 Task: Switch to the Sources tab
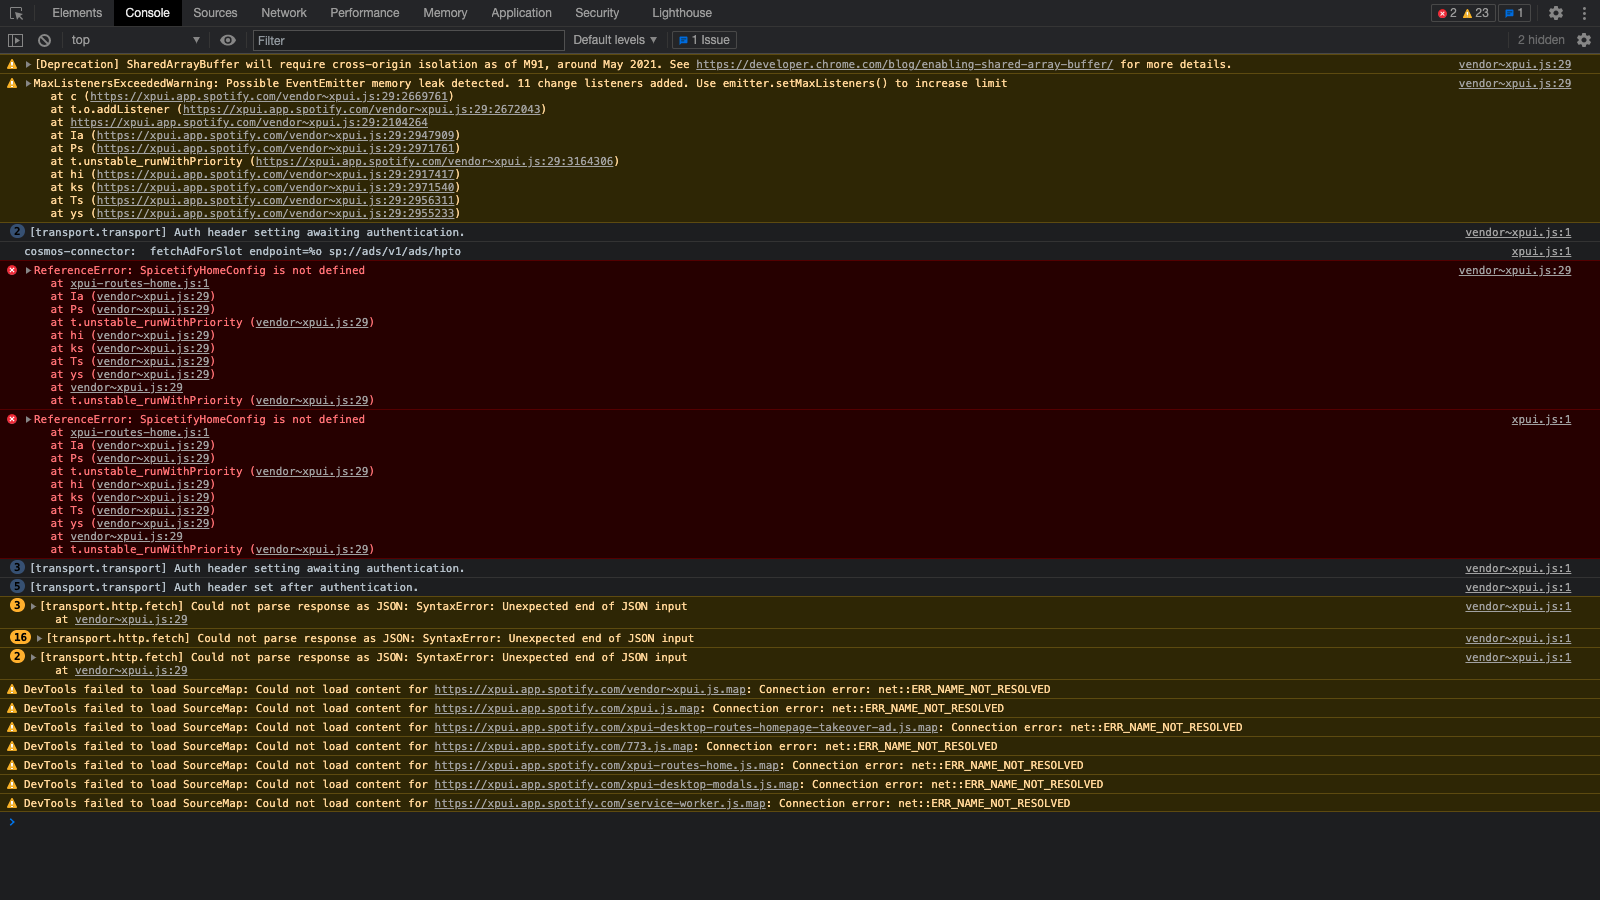(x=214, y=13)
